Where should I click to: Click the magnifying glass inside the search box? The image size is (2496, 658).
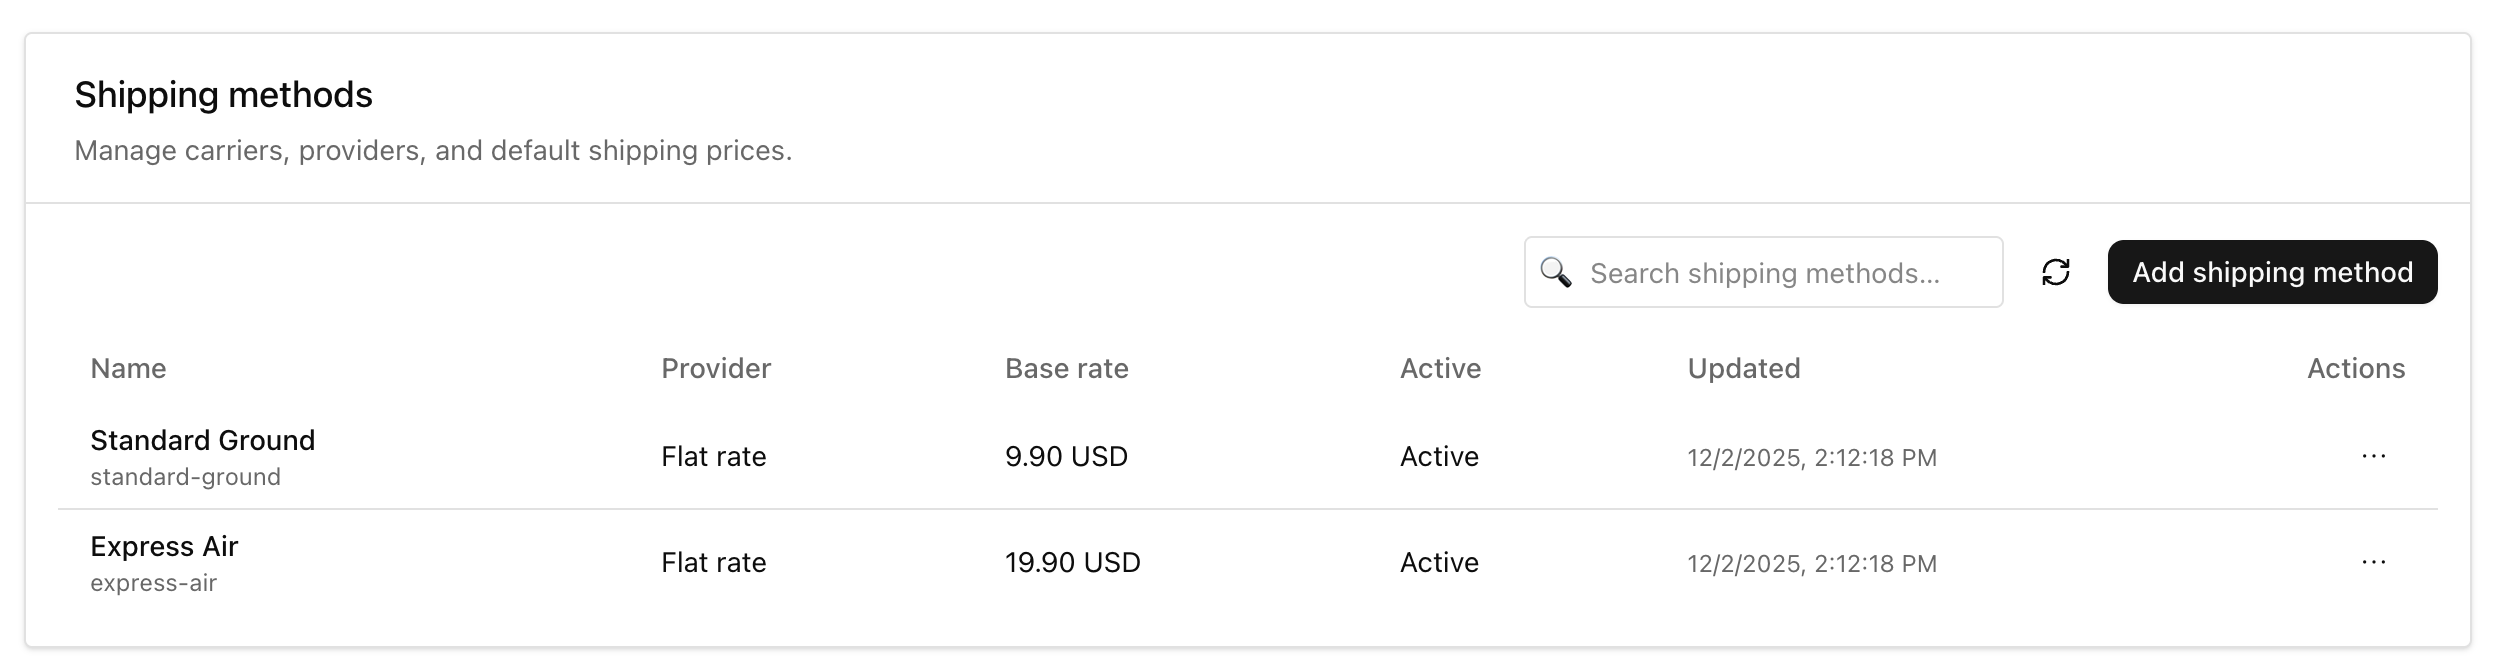[1556, 271]
